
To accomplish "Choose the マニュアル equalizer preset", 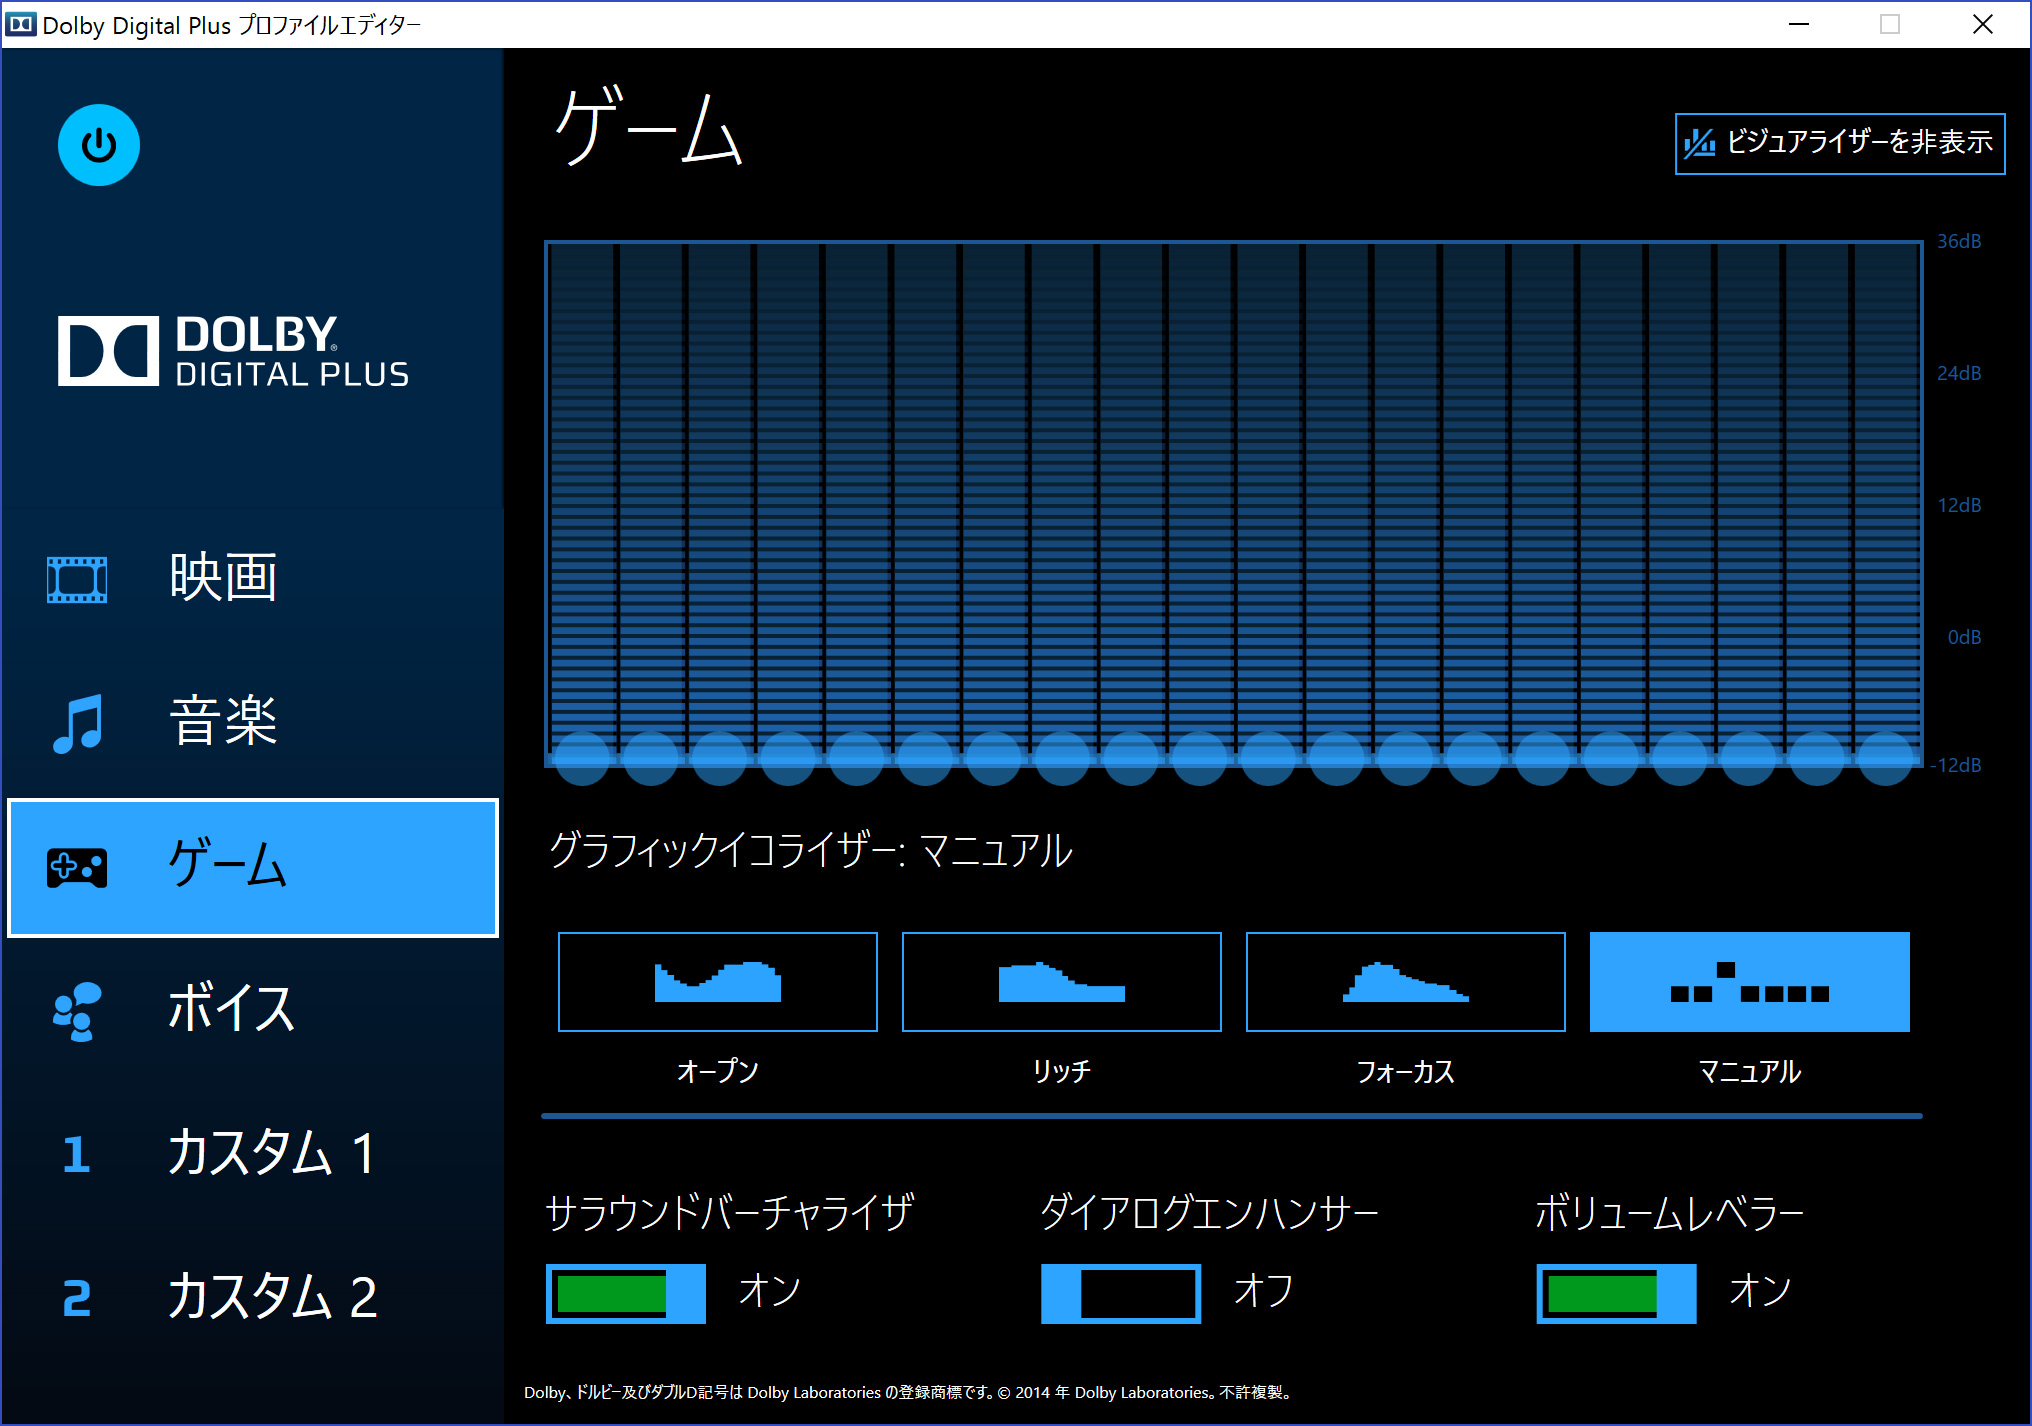I will pos(1750,982).
